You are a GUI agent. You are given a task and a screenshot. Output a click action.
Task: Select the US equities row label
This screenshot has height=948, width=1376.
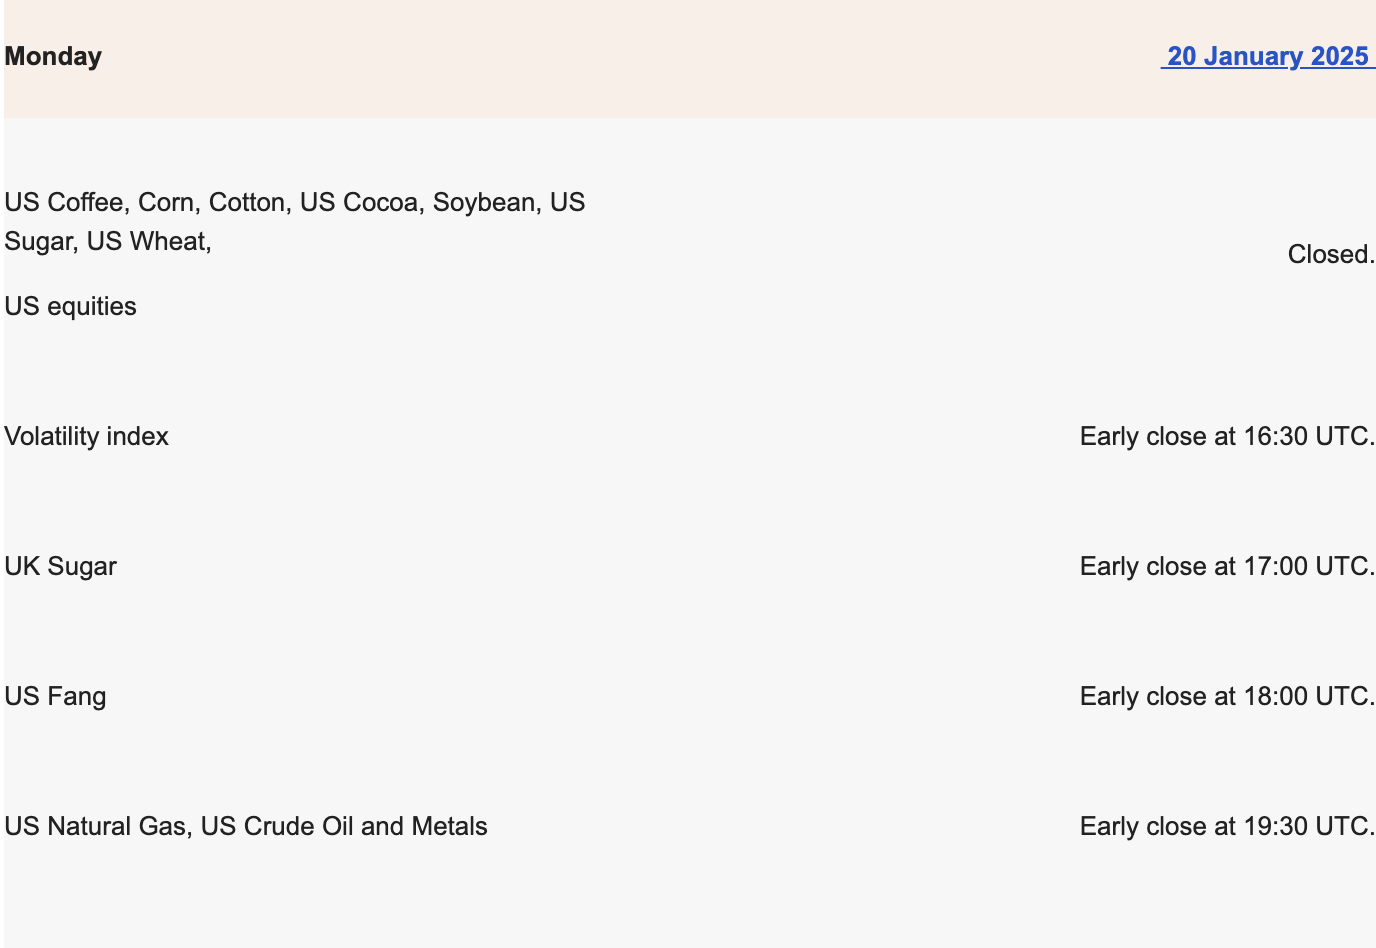coord(70,306)
